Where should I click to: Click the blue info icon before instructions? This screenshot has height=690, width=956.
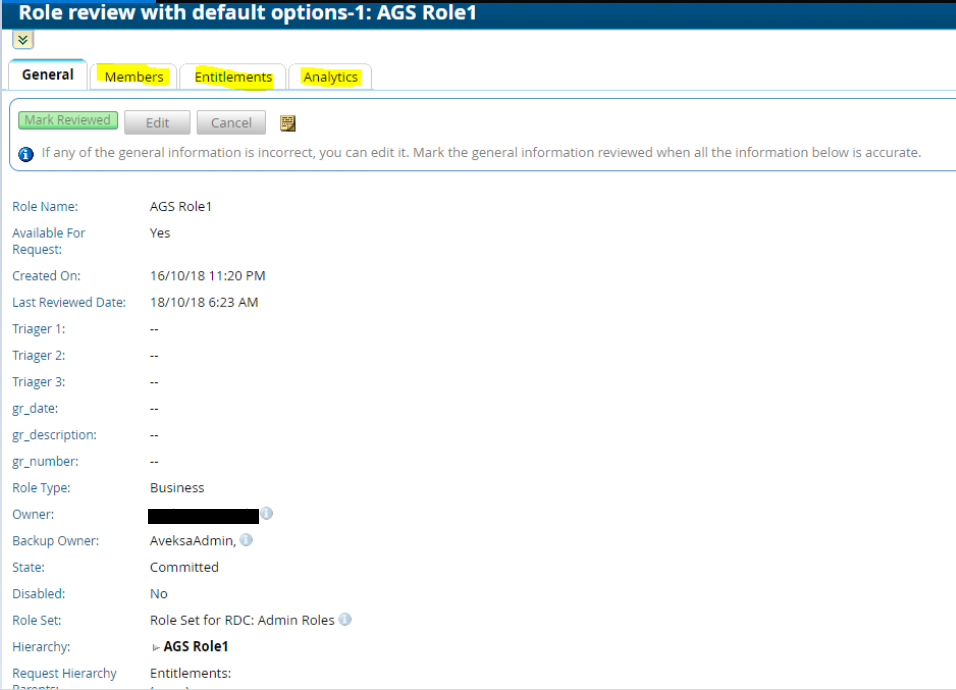pos(27,154)
